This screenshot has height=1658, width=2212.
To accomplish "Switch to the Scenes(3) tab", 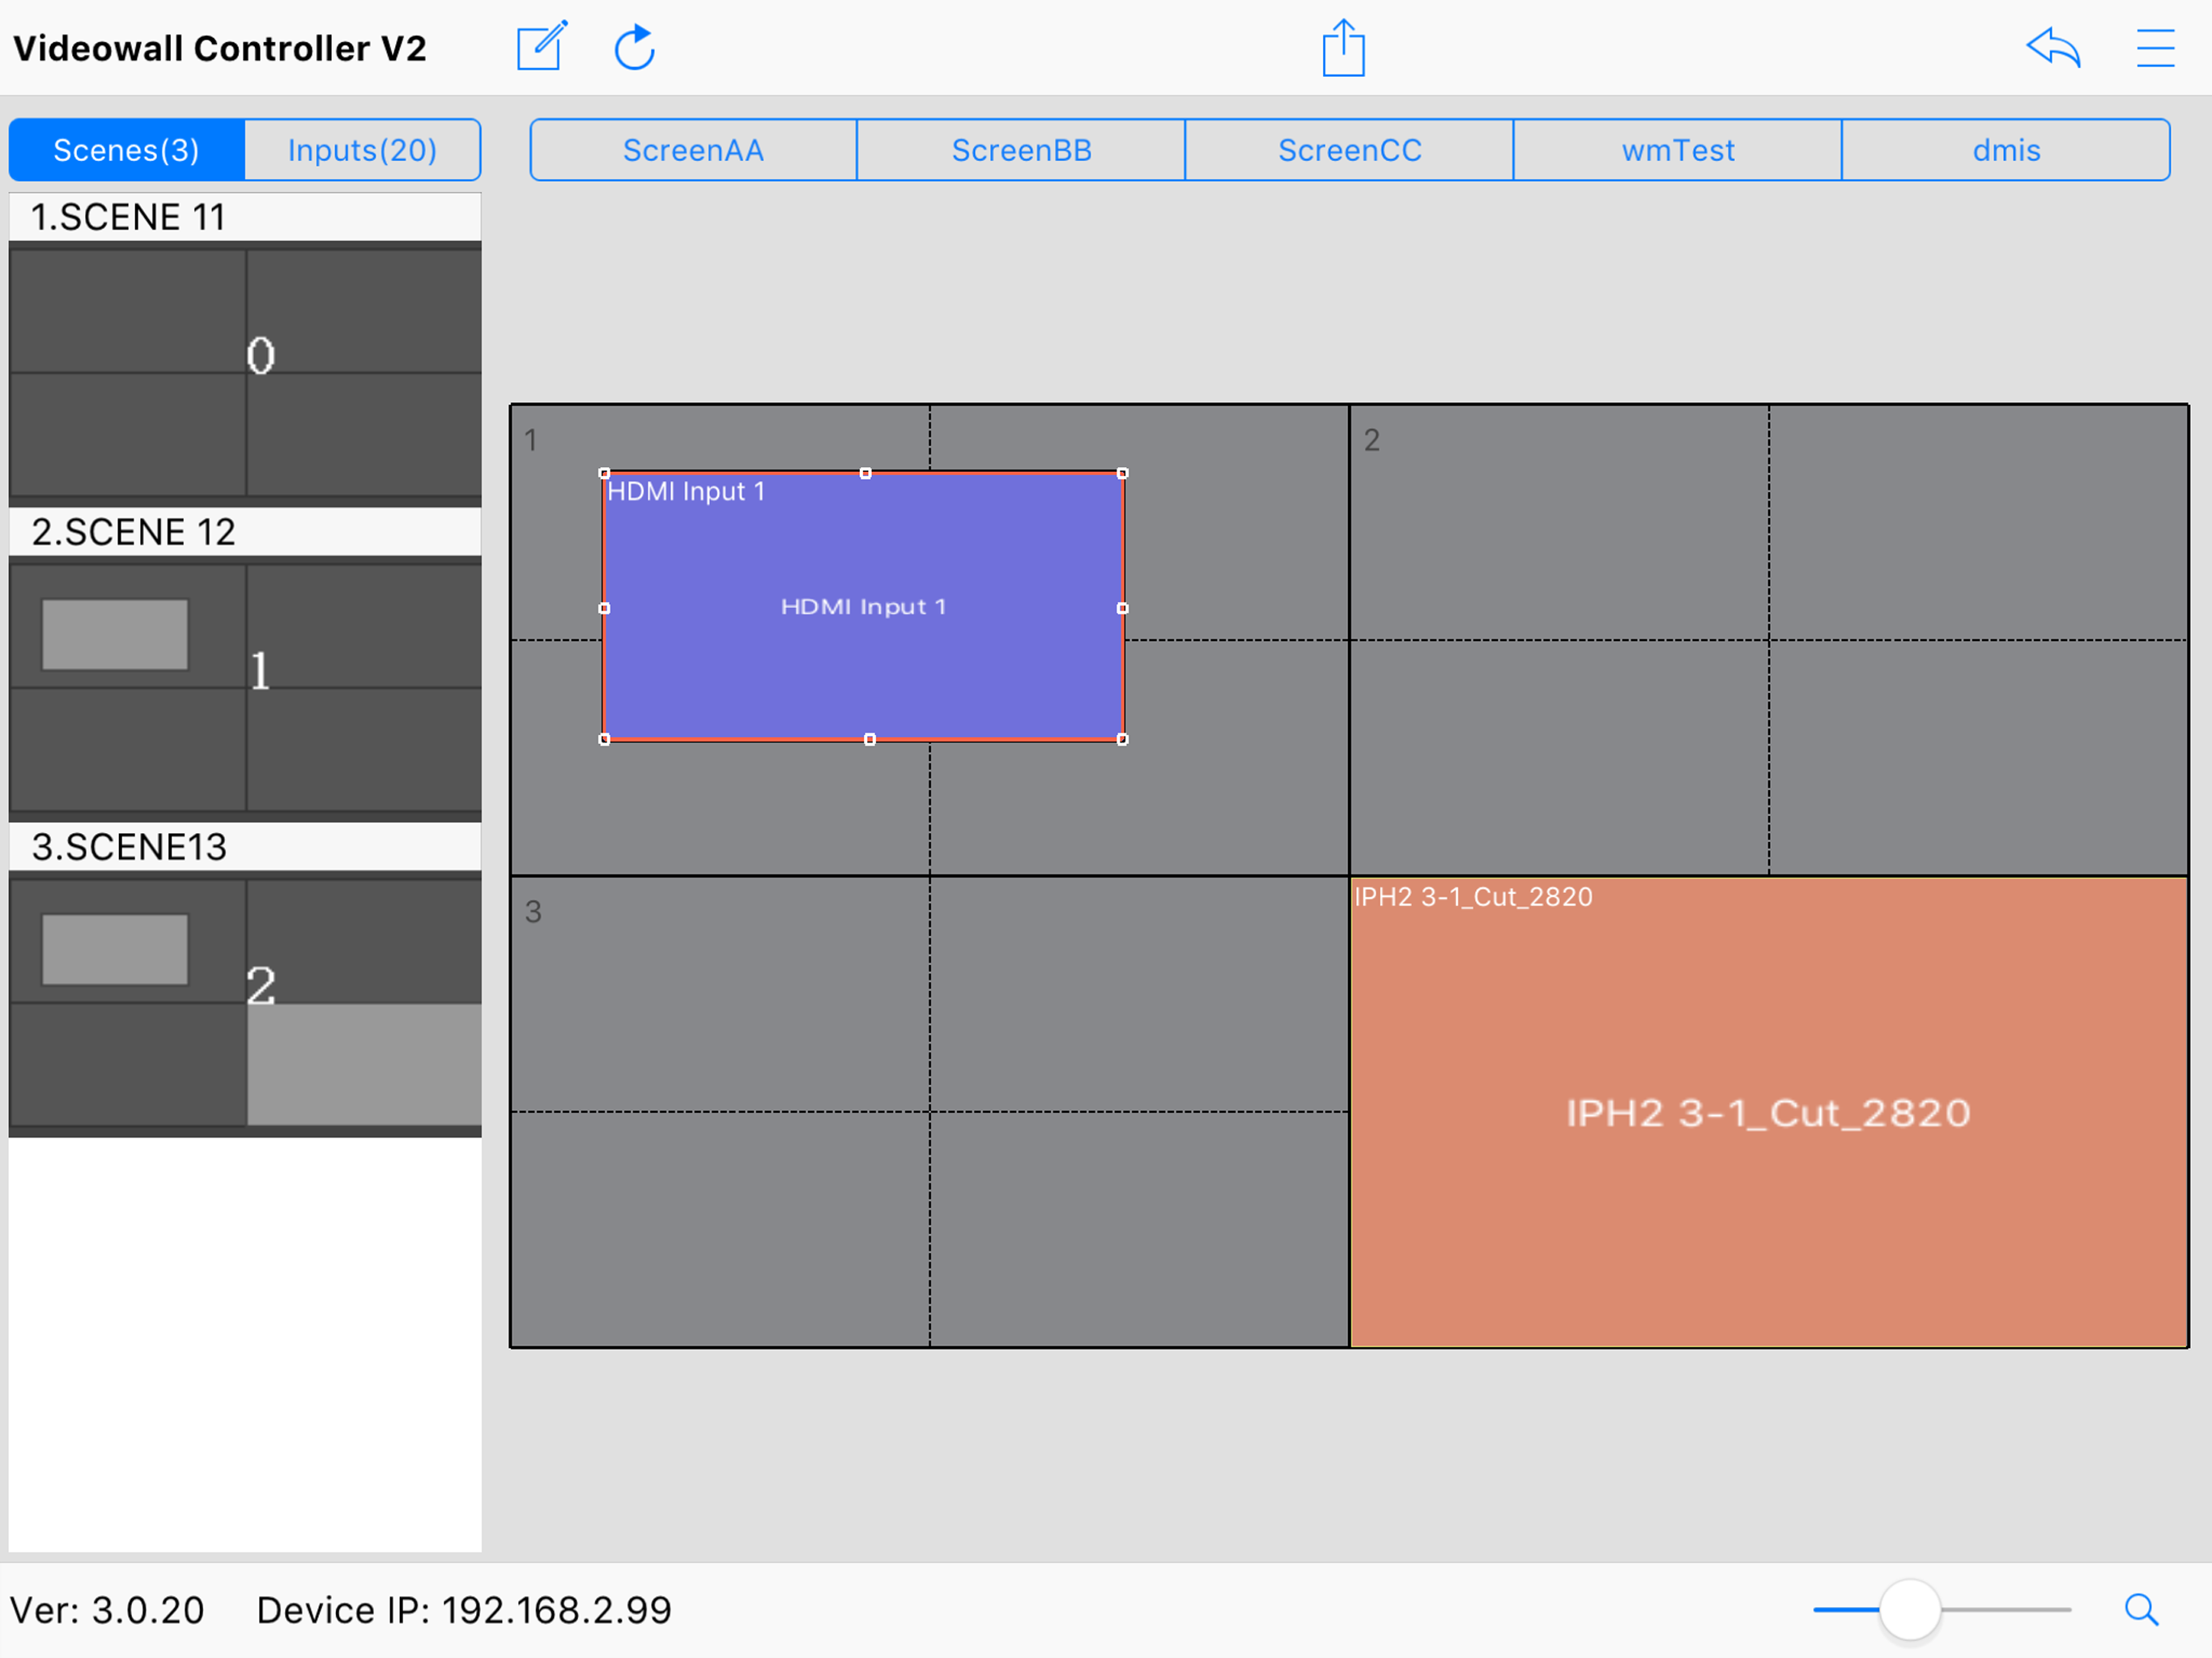I will click(126, 150).
